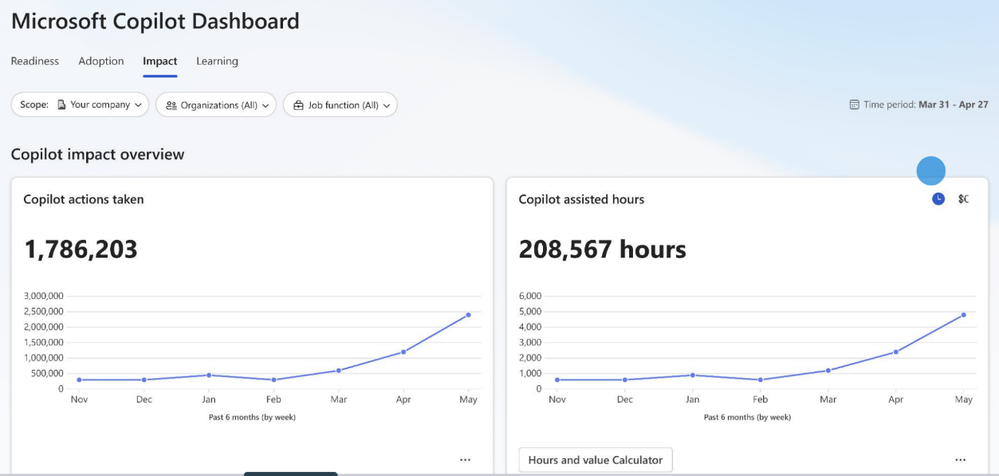Click the Time period Mar 31 - Apr 27 text
The image size is (999, 476).
(x=926, y=105)
